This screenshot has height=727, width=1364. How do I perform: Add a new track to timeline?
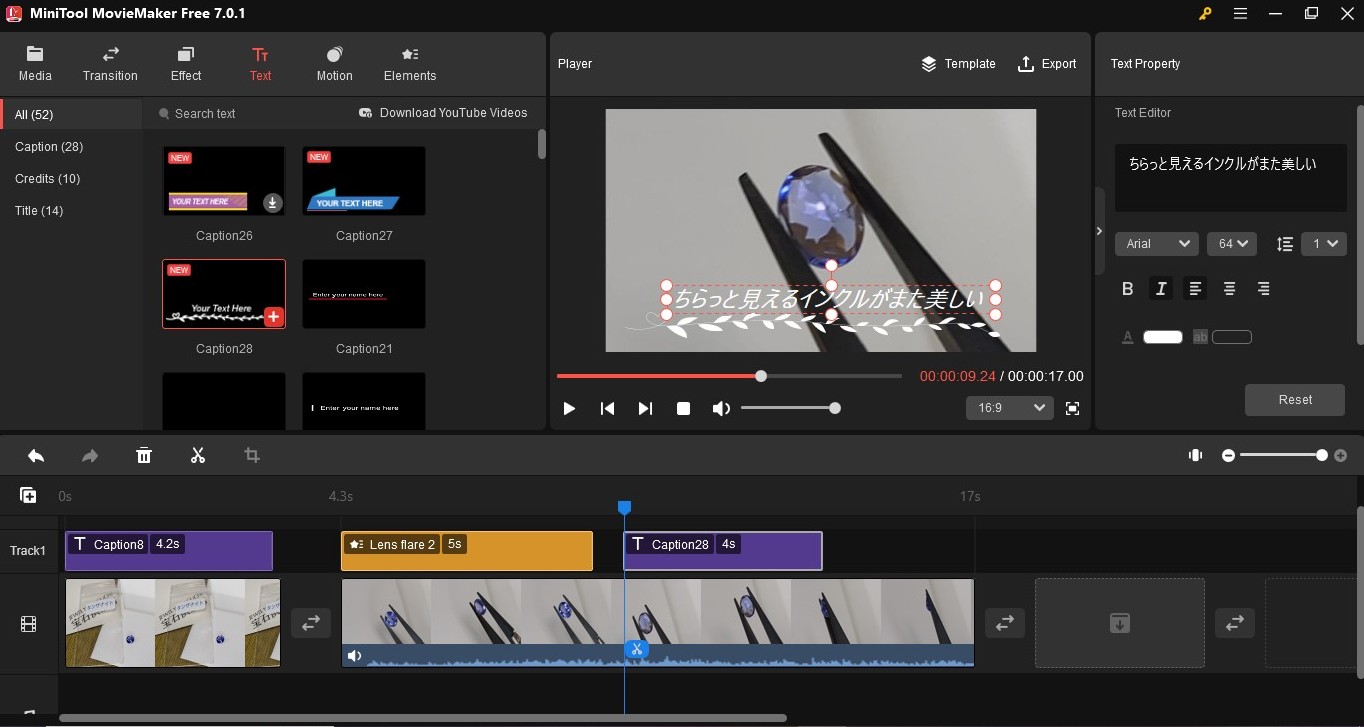click(28, 496)
